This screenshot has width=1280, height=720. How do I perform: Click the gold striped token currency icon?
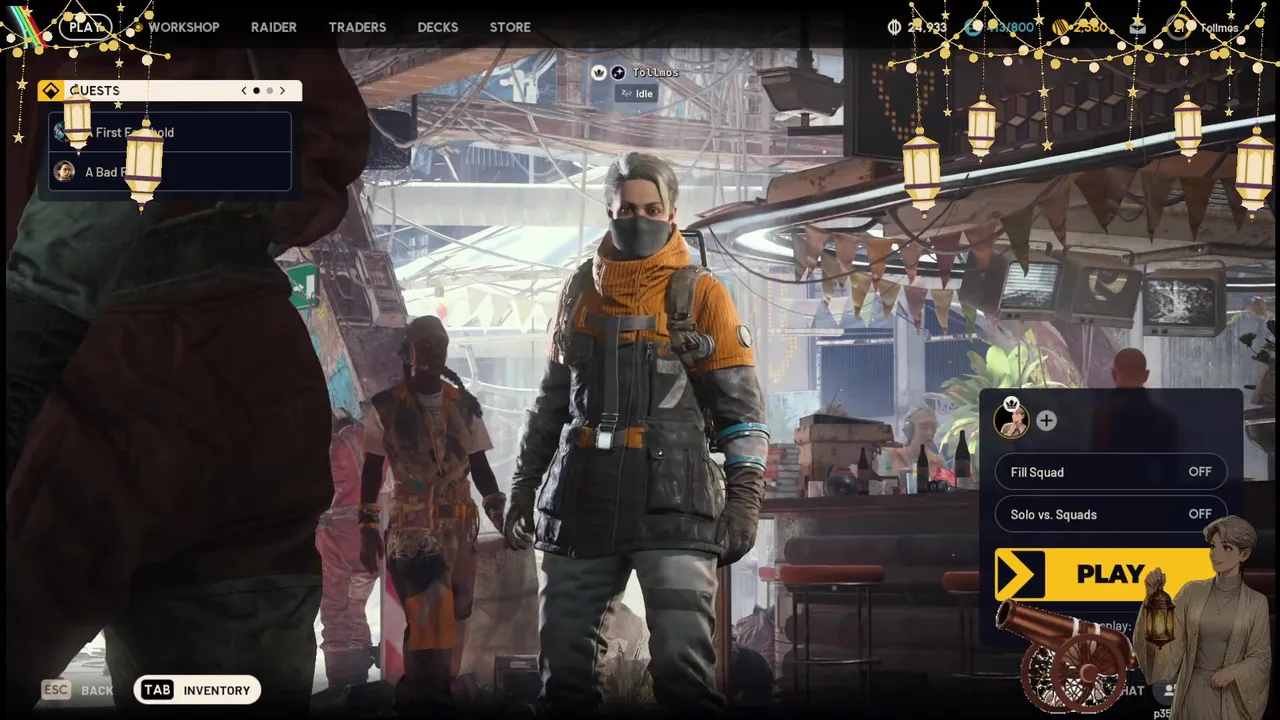[1060, 27]
